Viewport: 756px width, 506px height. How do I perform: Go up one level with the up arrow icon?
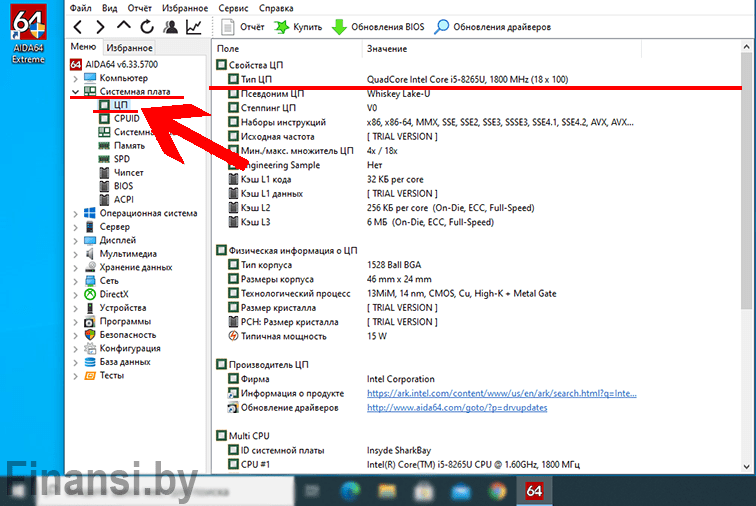tap(123, 26)
